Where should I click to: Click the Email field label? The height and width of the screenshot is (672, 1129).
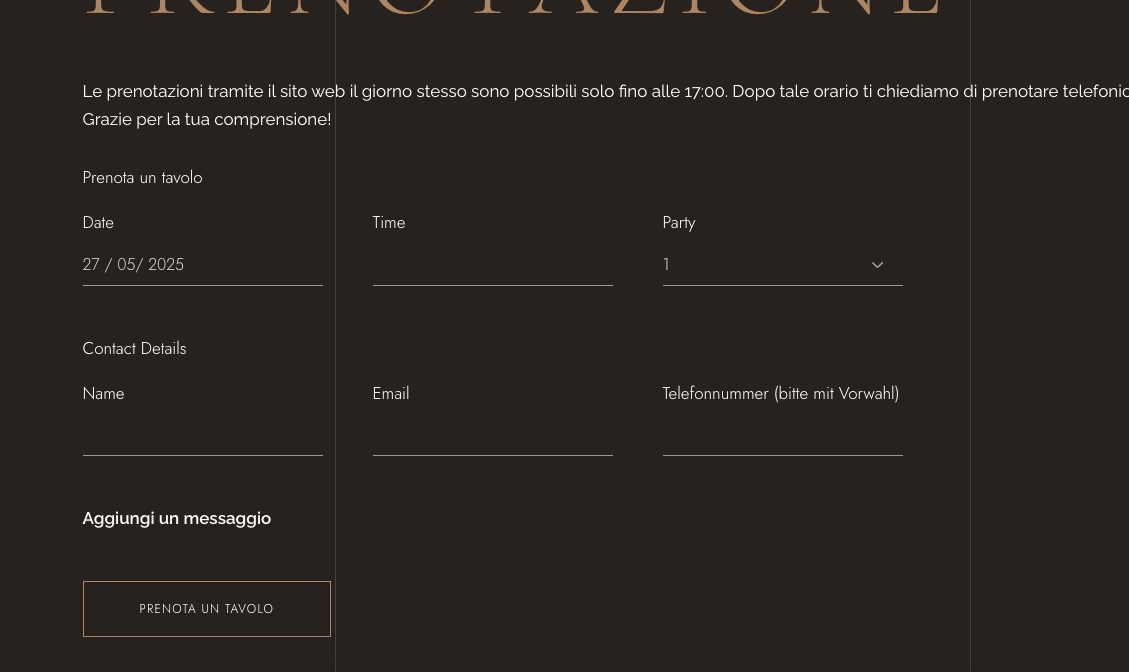click(x=391, y=394)
